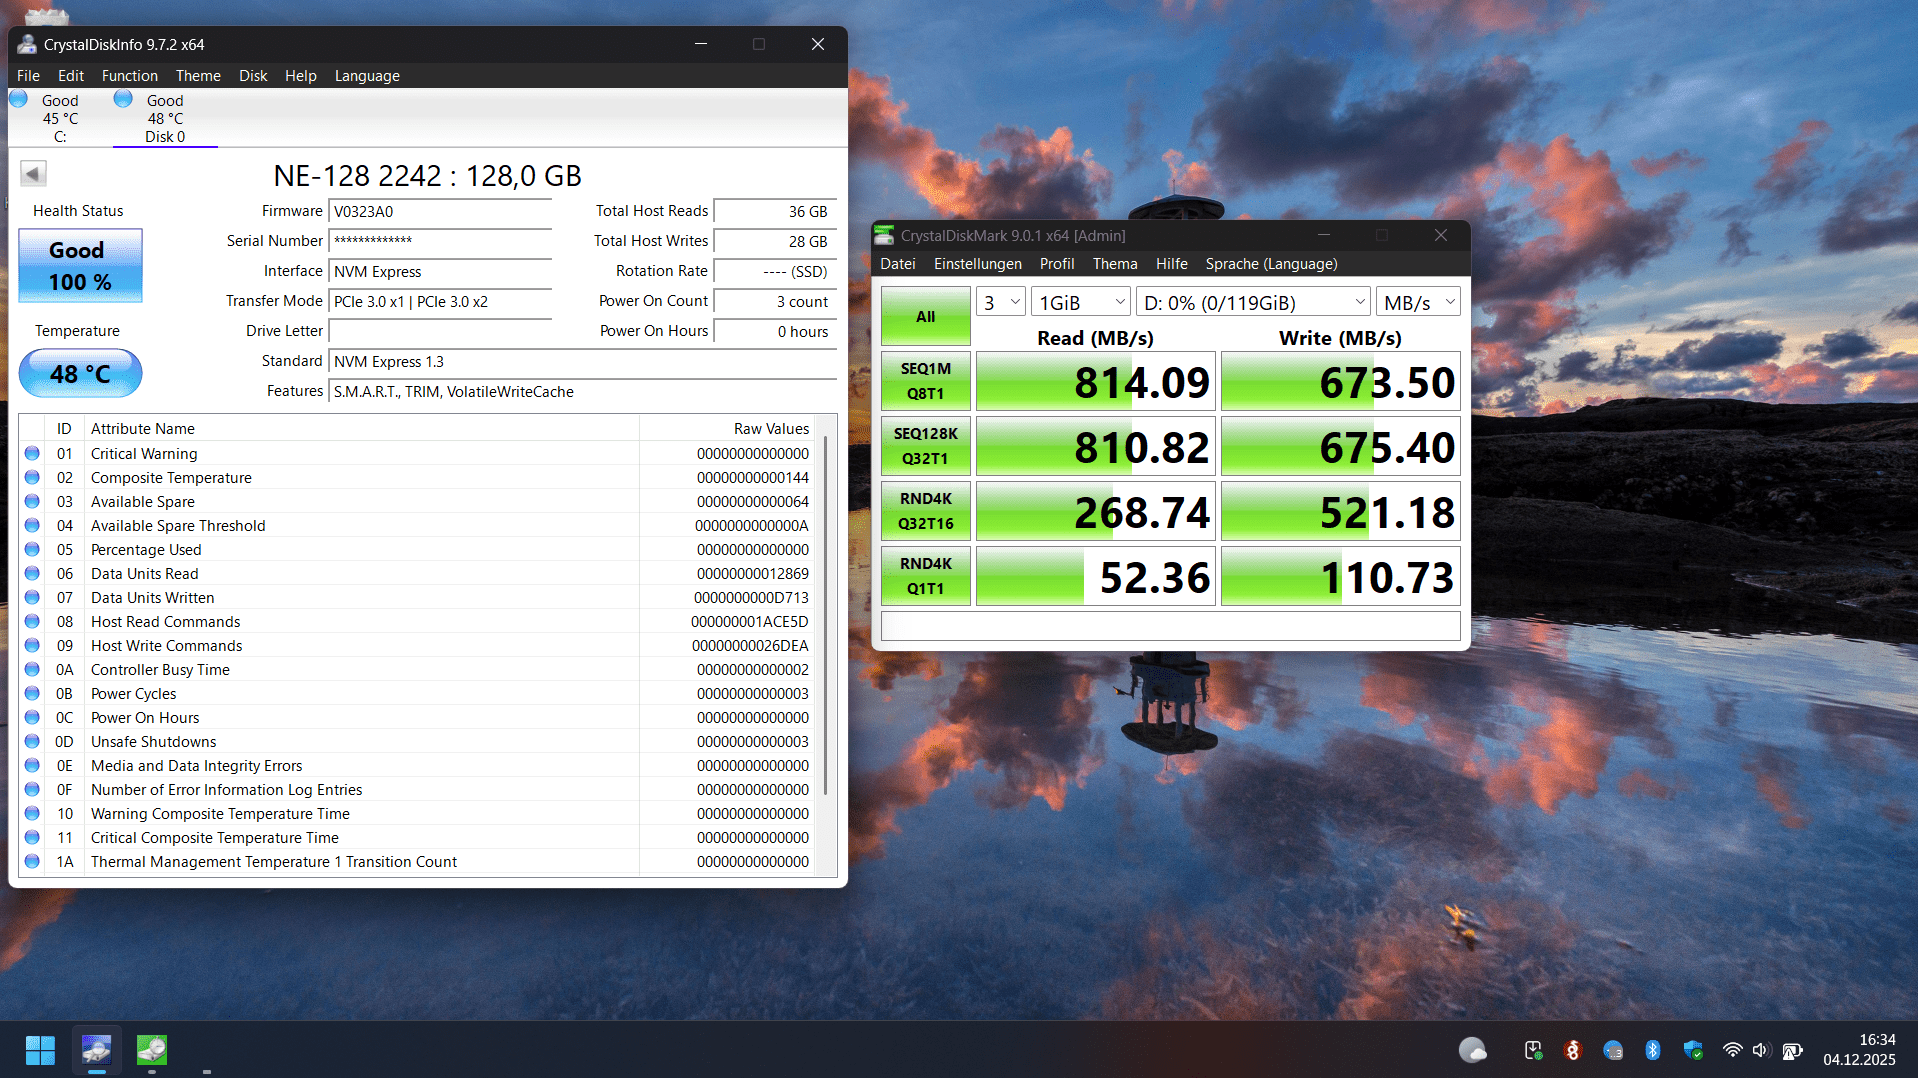Click the status orb beside Available Spare row 03

tap(32, 502)
